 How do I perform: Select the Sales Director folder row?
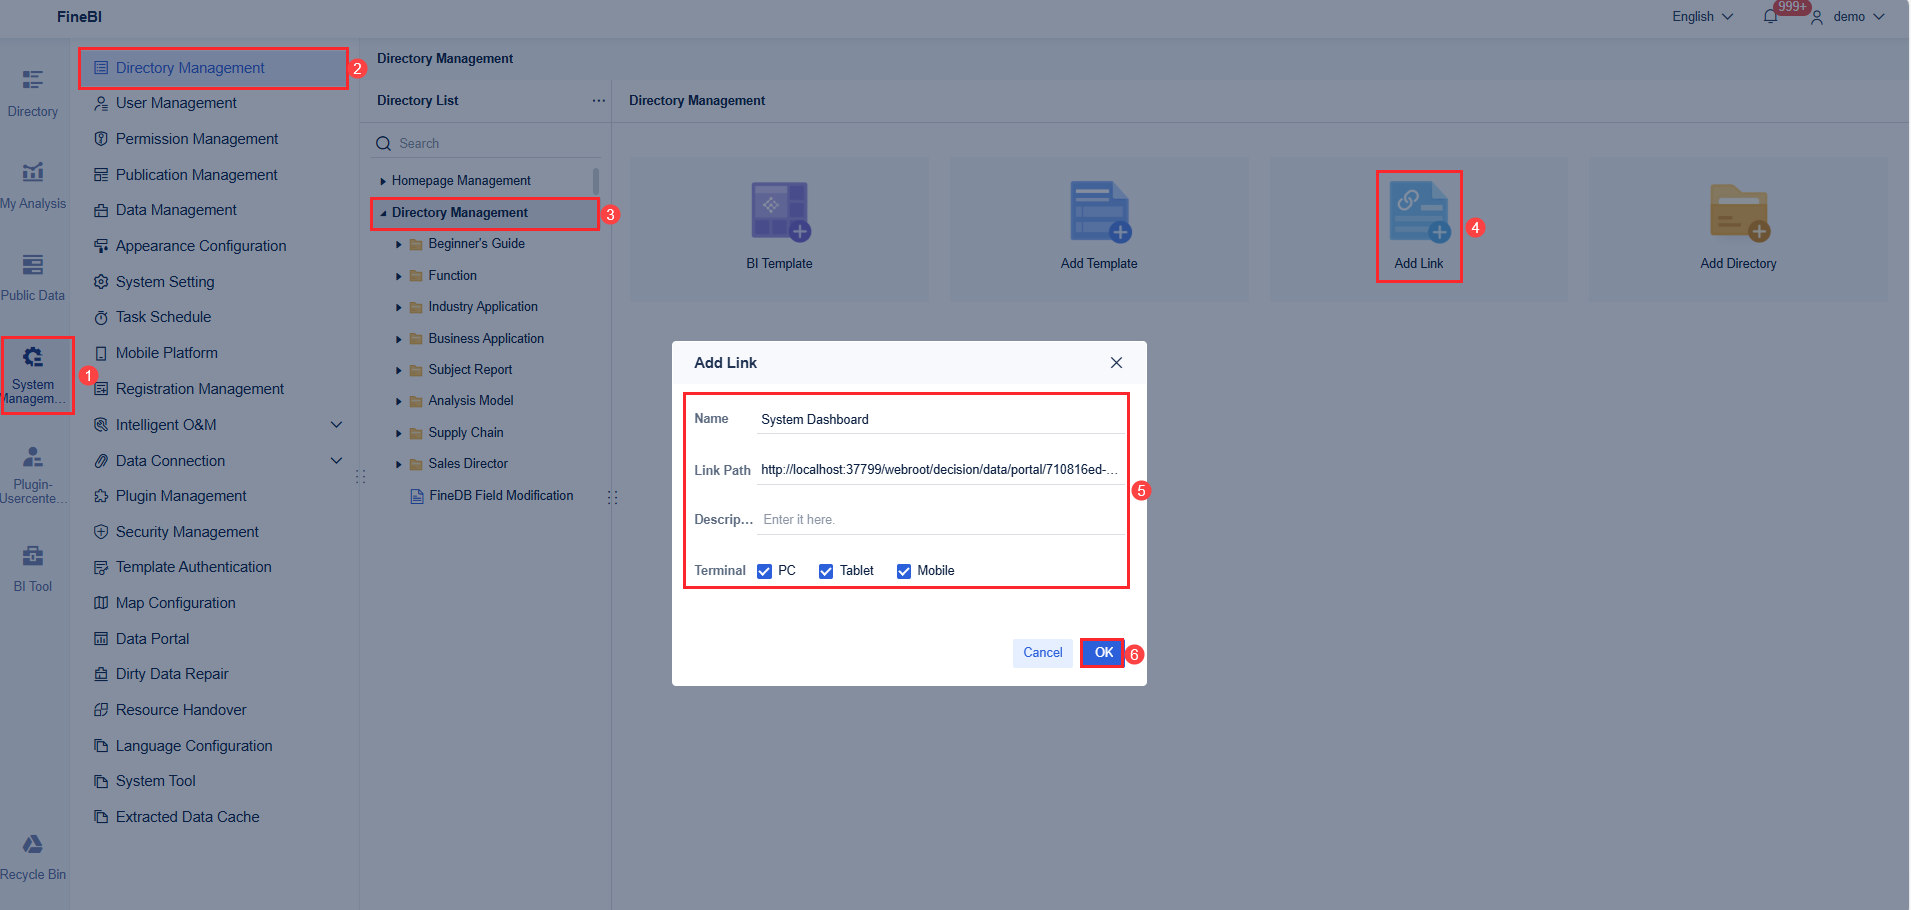pyautogui.click(x=485, y=464)
